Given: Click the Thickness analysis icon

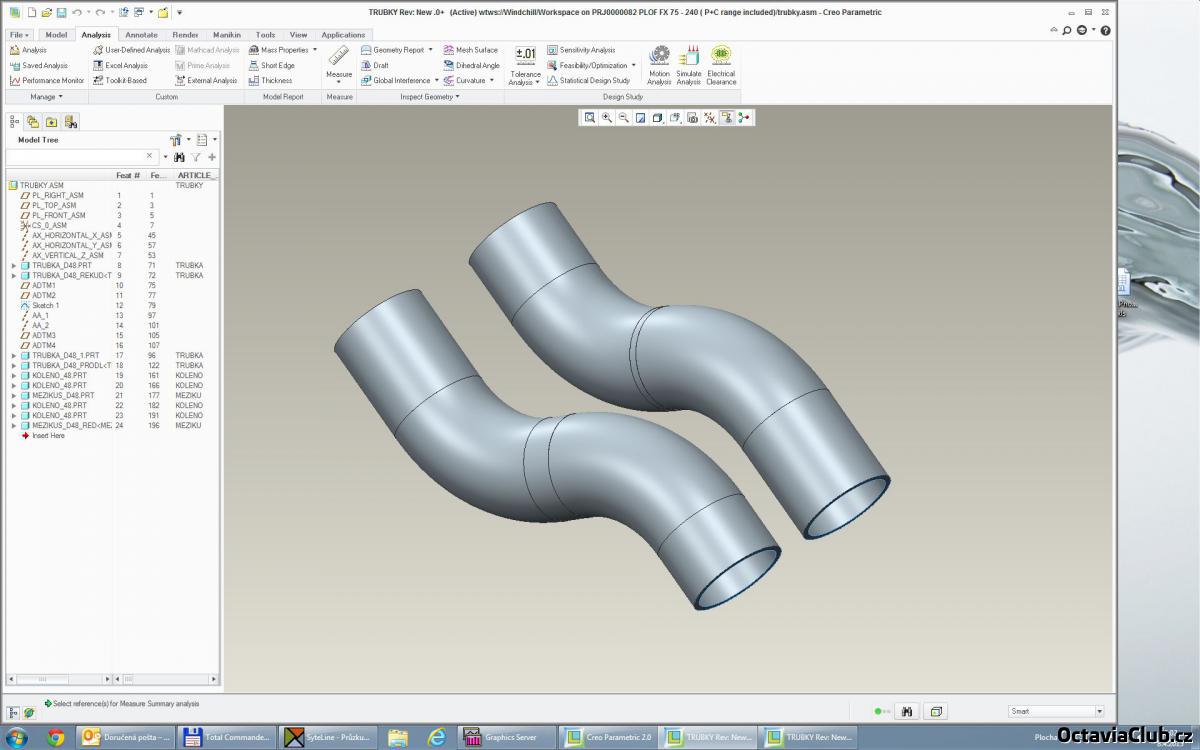Looking at the screenshot, I should click(254, 81).
